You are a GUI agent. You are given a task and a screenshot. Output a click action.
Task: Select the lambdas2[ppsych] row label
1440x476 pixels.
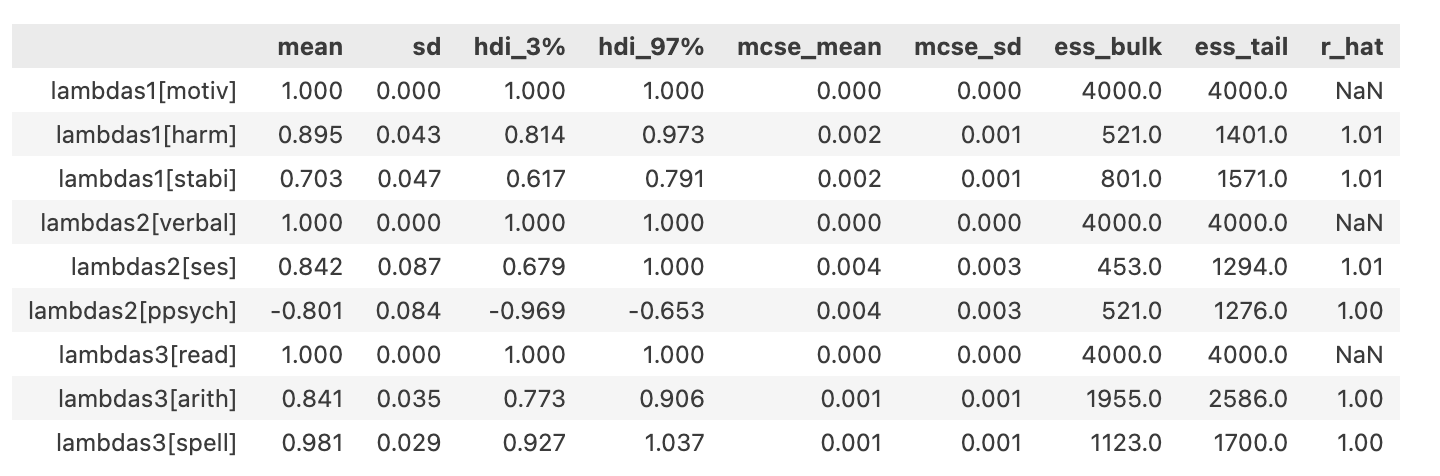(x=132, y=311)
